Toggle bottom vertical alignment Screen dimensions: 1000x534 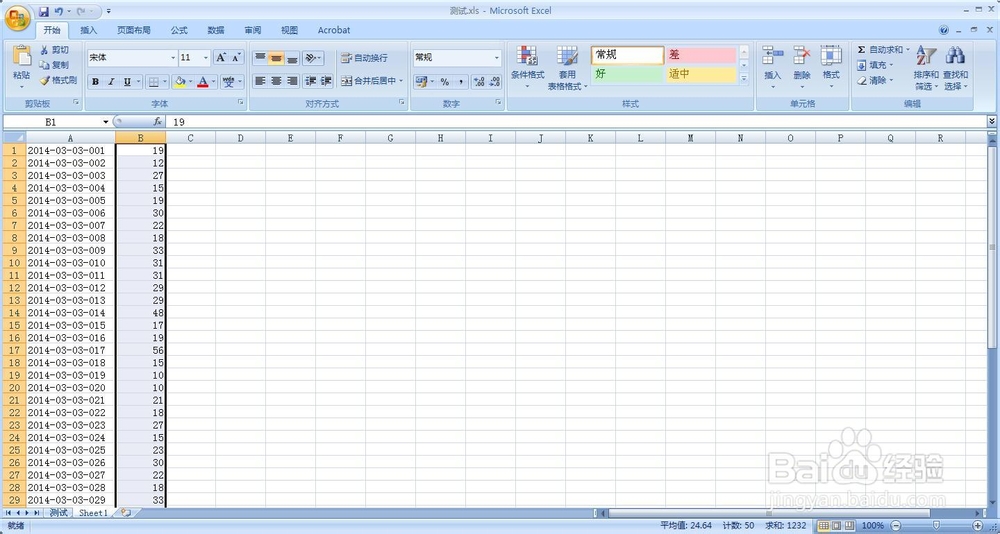(x=292, y=58)
